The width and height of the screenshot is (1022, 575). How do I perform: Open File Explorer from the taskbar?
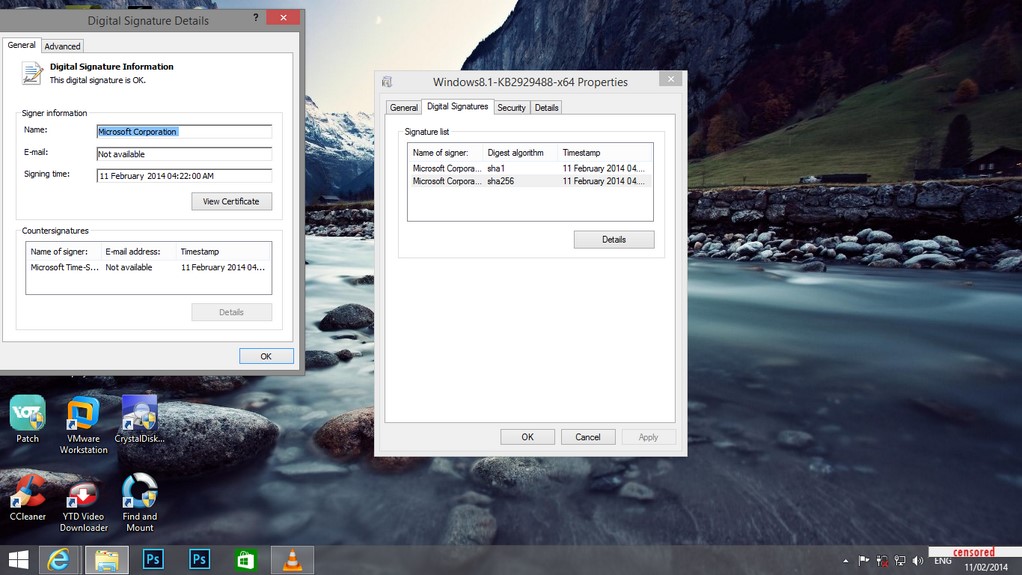(x=107, y=560)
